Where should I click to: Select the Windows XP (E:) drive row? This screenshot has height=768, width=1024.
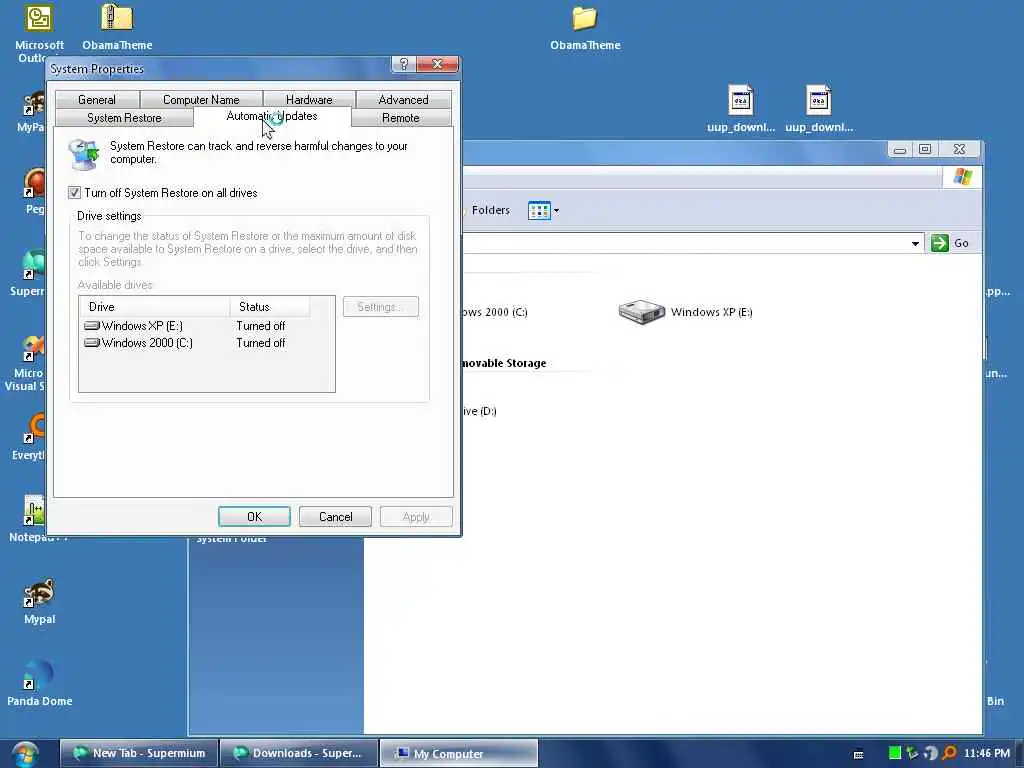click(x=194, y=326)
